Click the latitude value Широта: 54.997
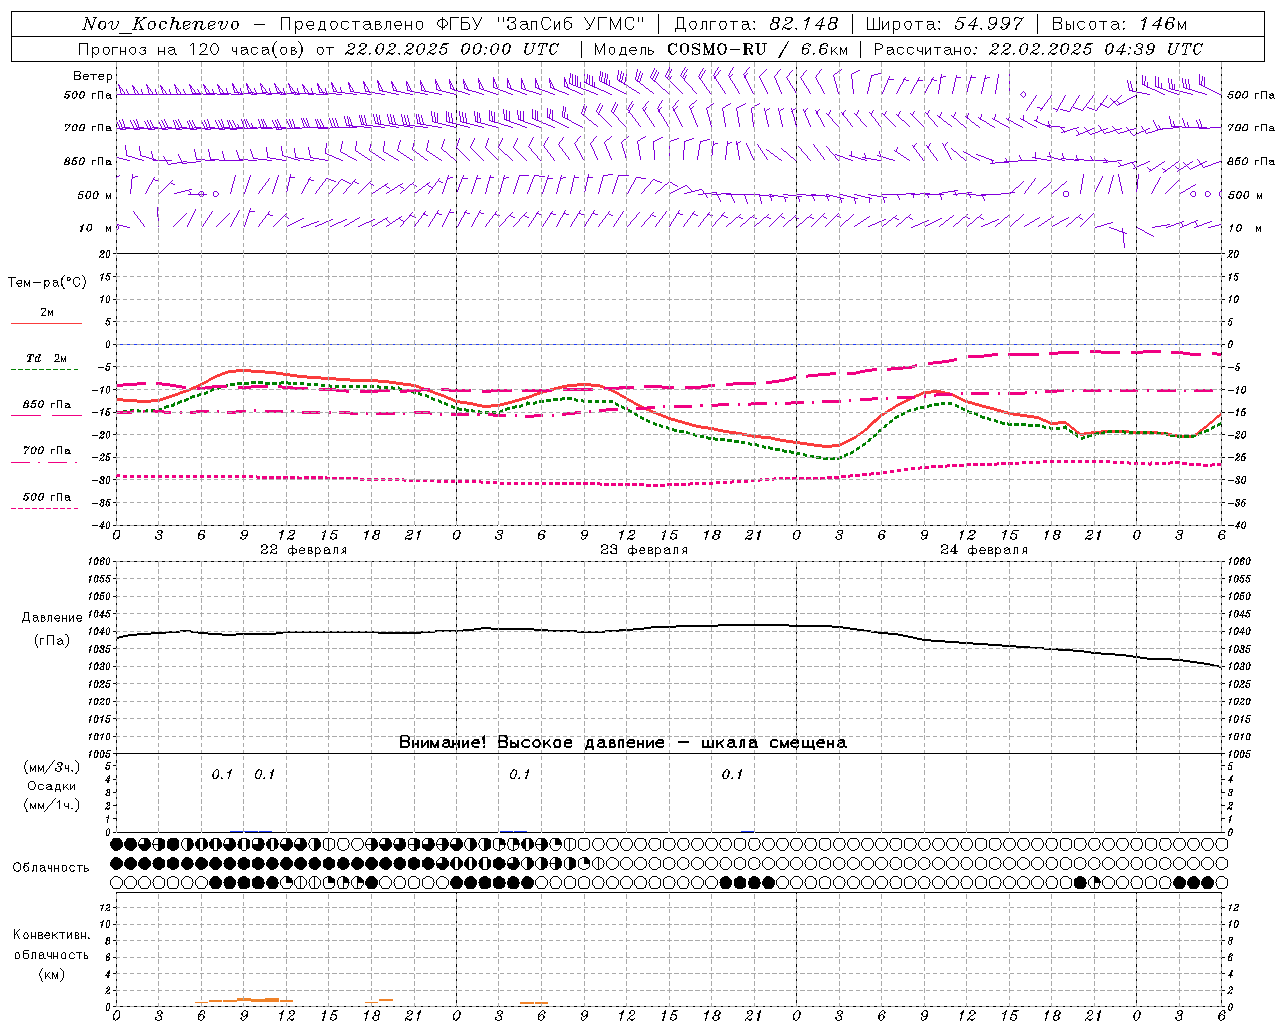1280x1024 pixels. click(945, 24)
